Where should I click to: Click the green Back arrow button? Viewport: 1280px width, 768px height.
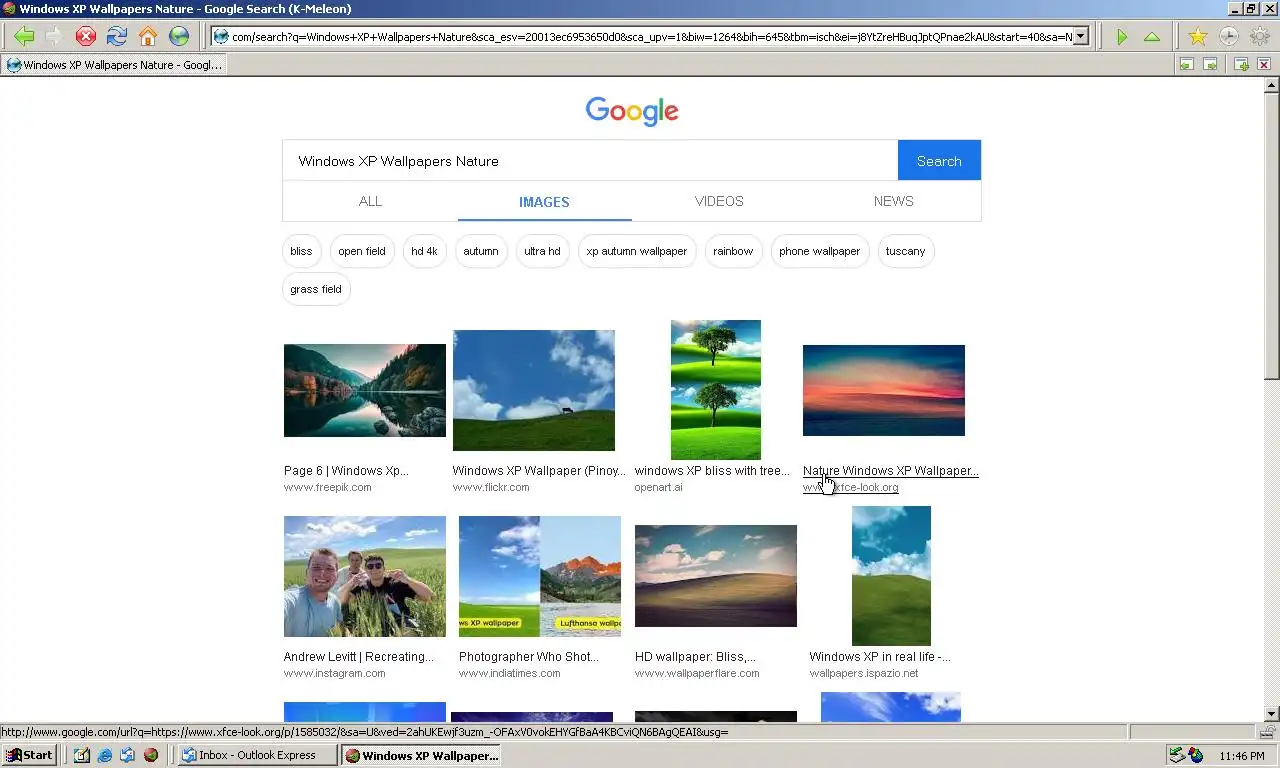pos(24,37)
